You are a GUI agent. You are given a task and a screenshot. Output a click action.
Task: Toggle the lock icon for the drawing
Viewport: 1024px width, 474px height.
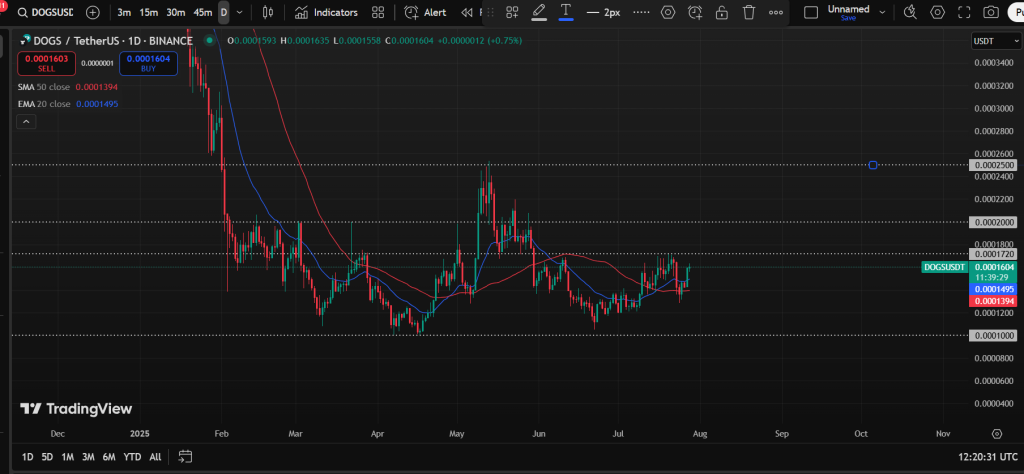point(722,12)
